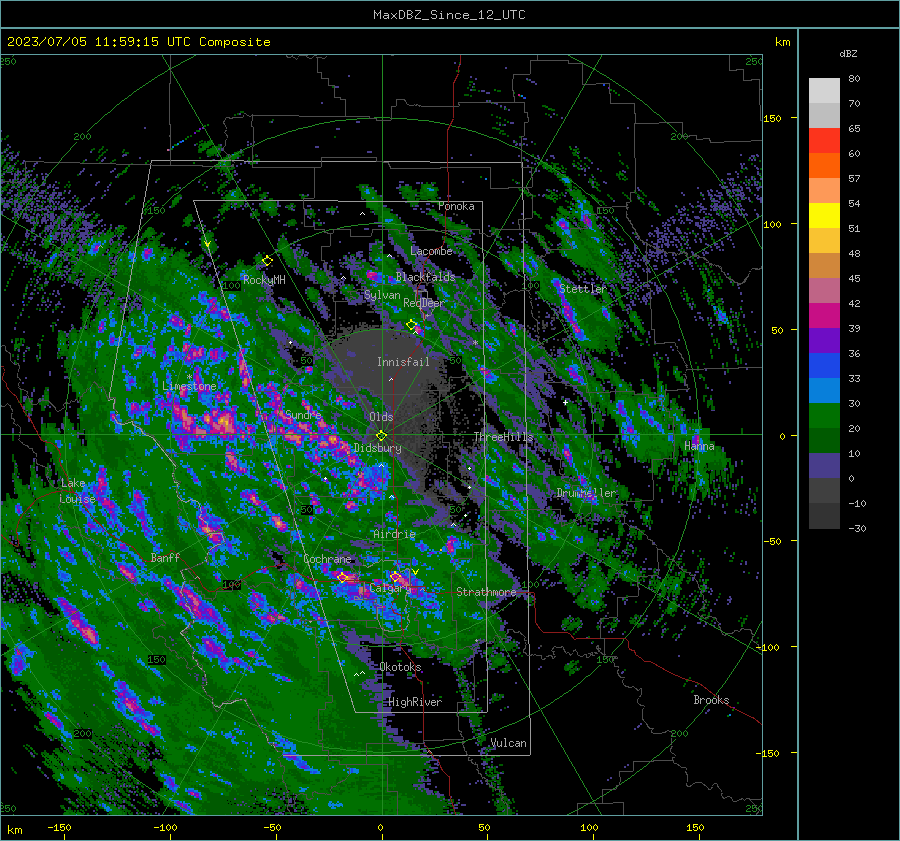Screen dimensions: 900x841
Task: Click the Banff label
Action: coord(165,557)
